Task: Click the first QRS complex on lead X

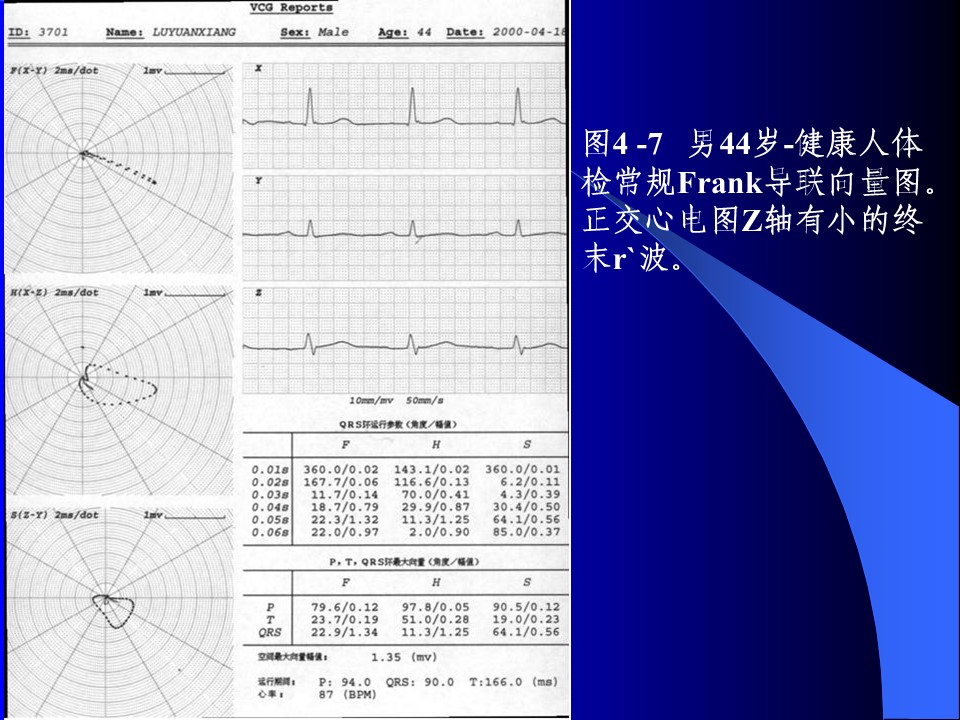Action: point(310,106)
